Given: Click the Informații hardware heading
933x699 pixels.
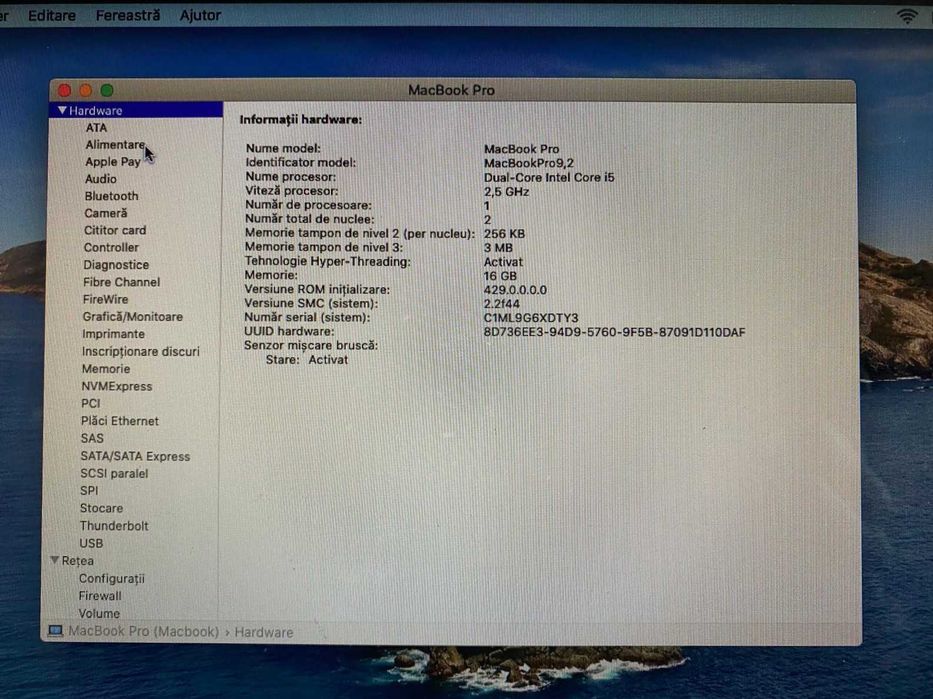Looking at the screenshot, I should point(300,120).
